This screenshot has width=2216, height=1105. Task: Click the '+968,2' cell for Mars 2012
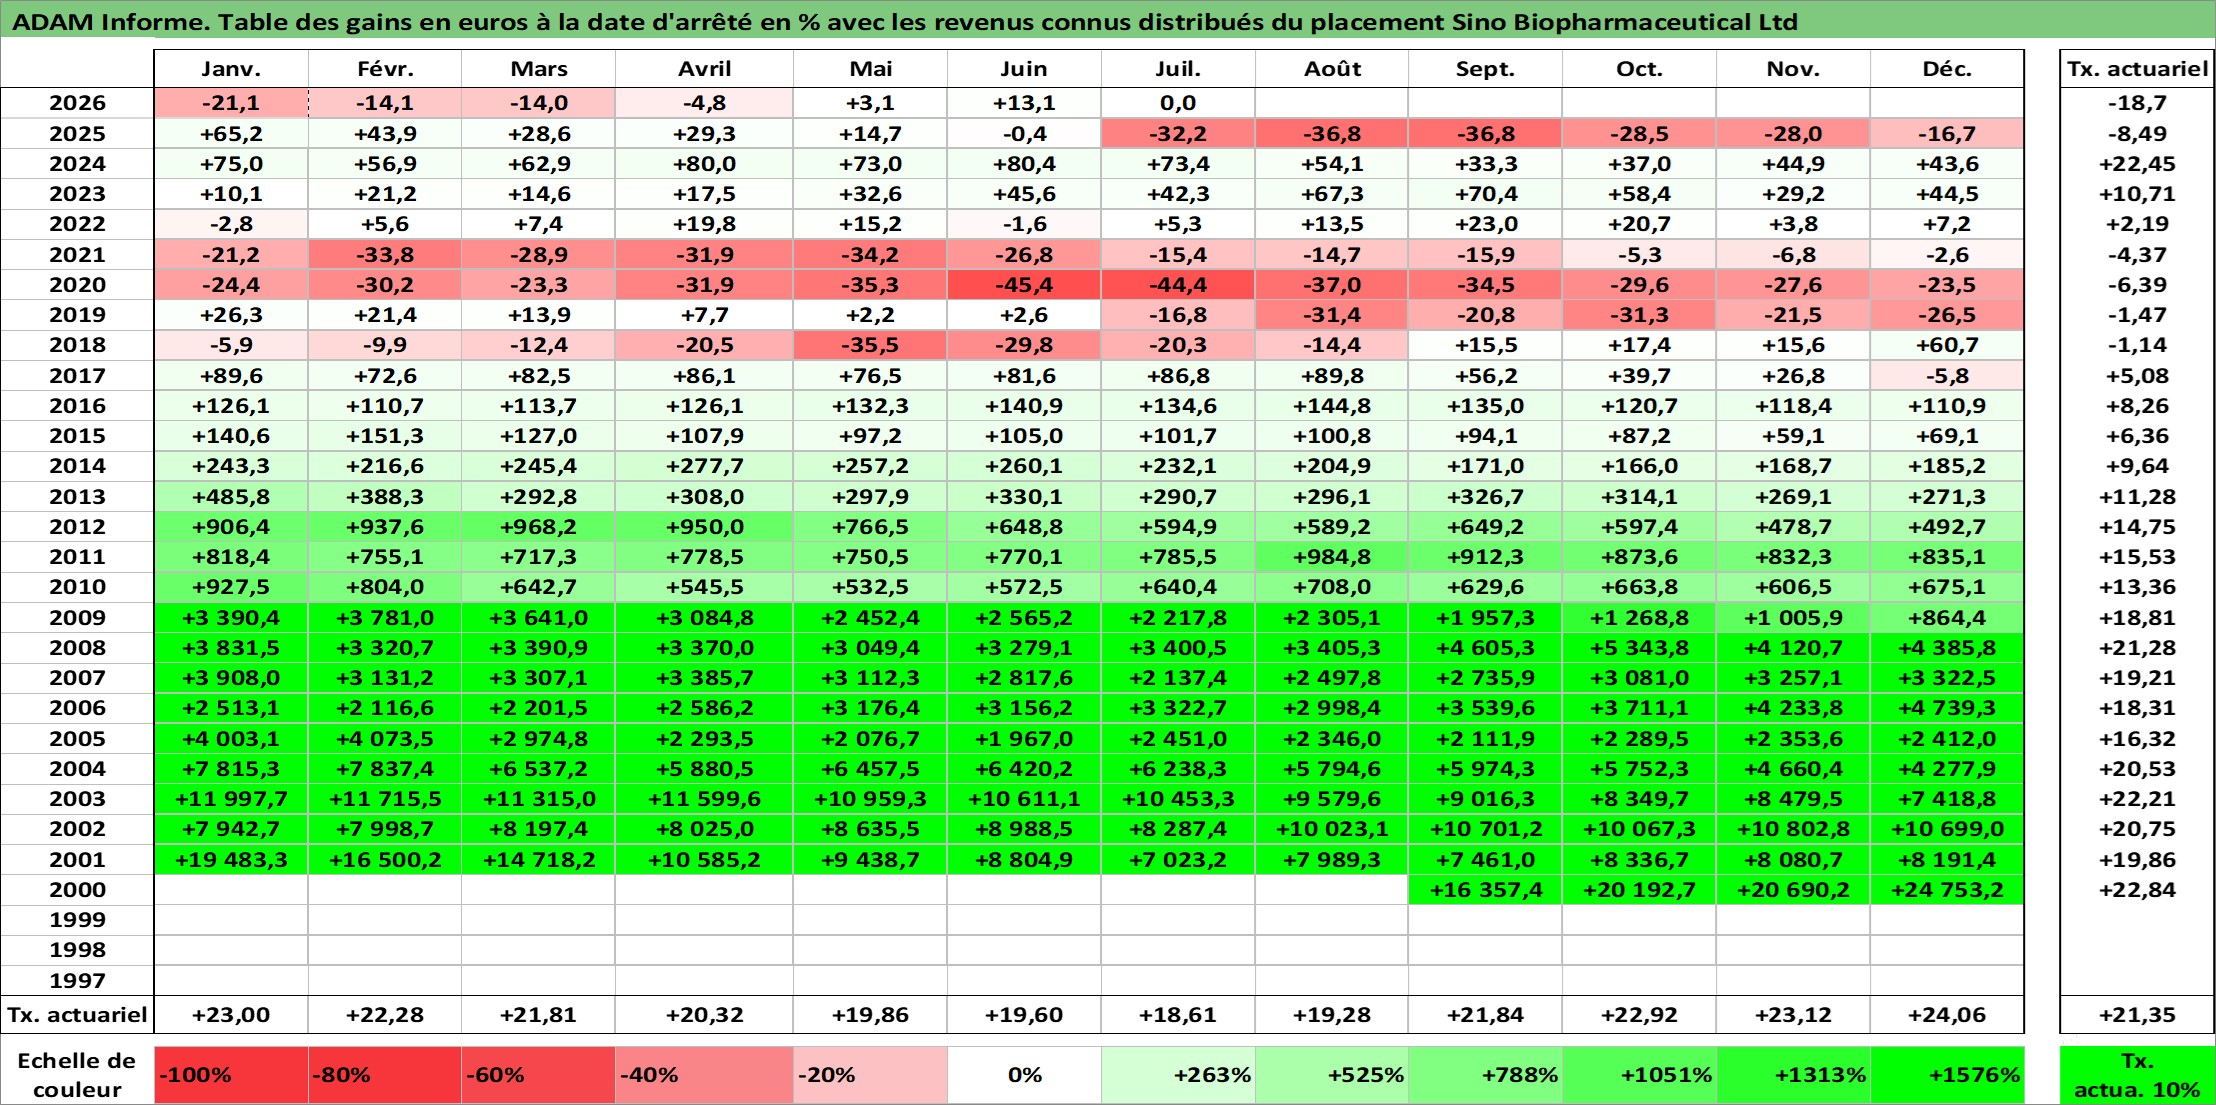coord(539,527)
